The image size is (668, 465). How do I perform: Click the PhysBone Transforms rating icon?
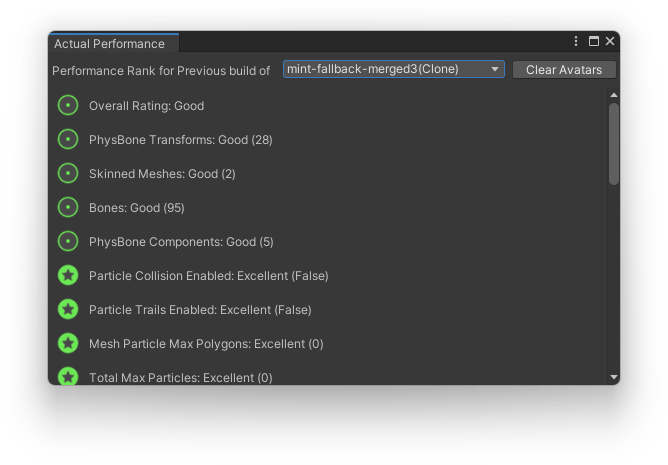pyautogui.click(x=68, y=139)
